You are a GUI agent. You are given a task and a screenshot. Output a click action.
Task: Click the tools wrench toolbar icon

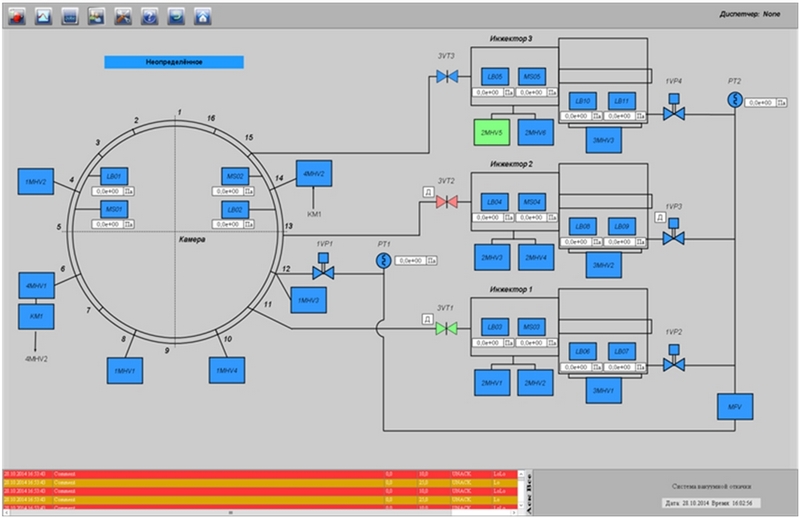[x=123, y=16]
